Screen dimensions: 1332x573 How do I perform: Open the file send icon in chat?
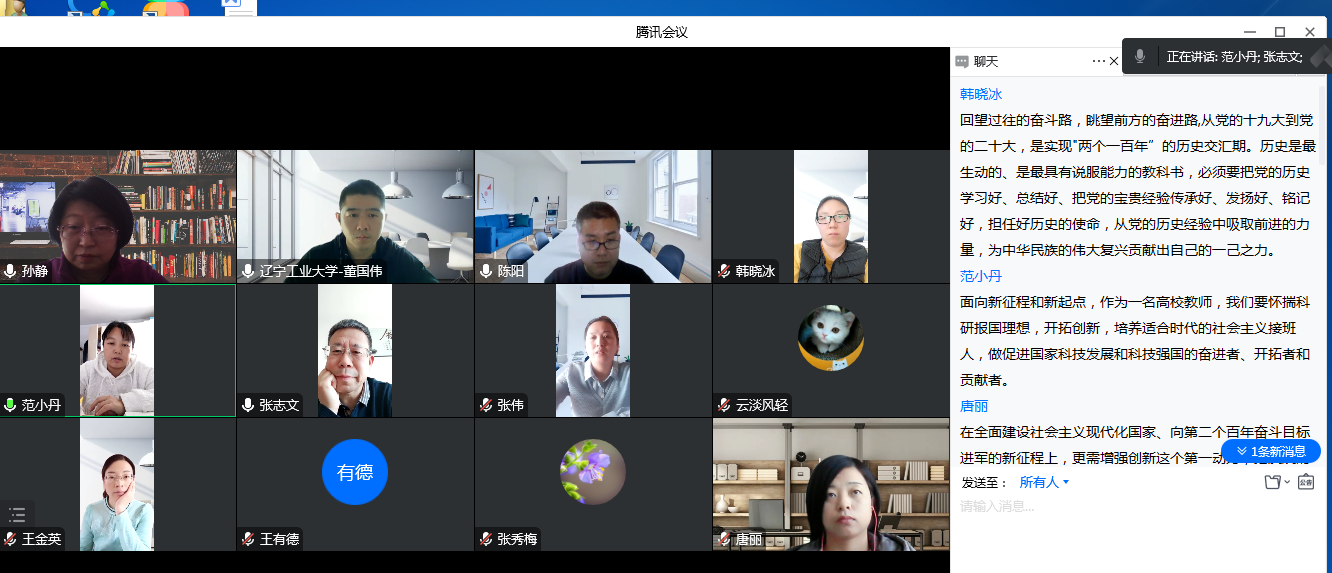1272,482
